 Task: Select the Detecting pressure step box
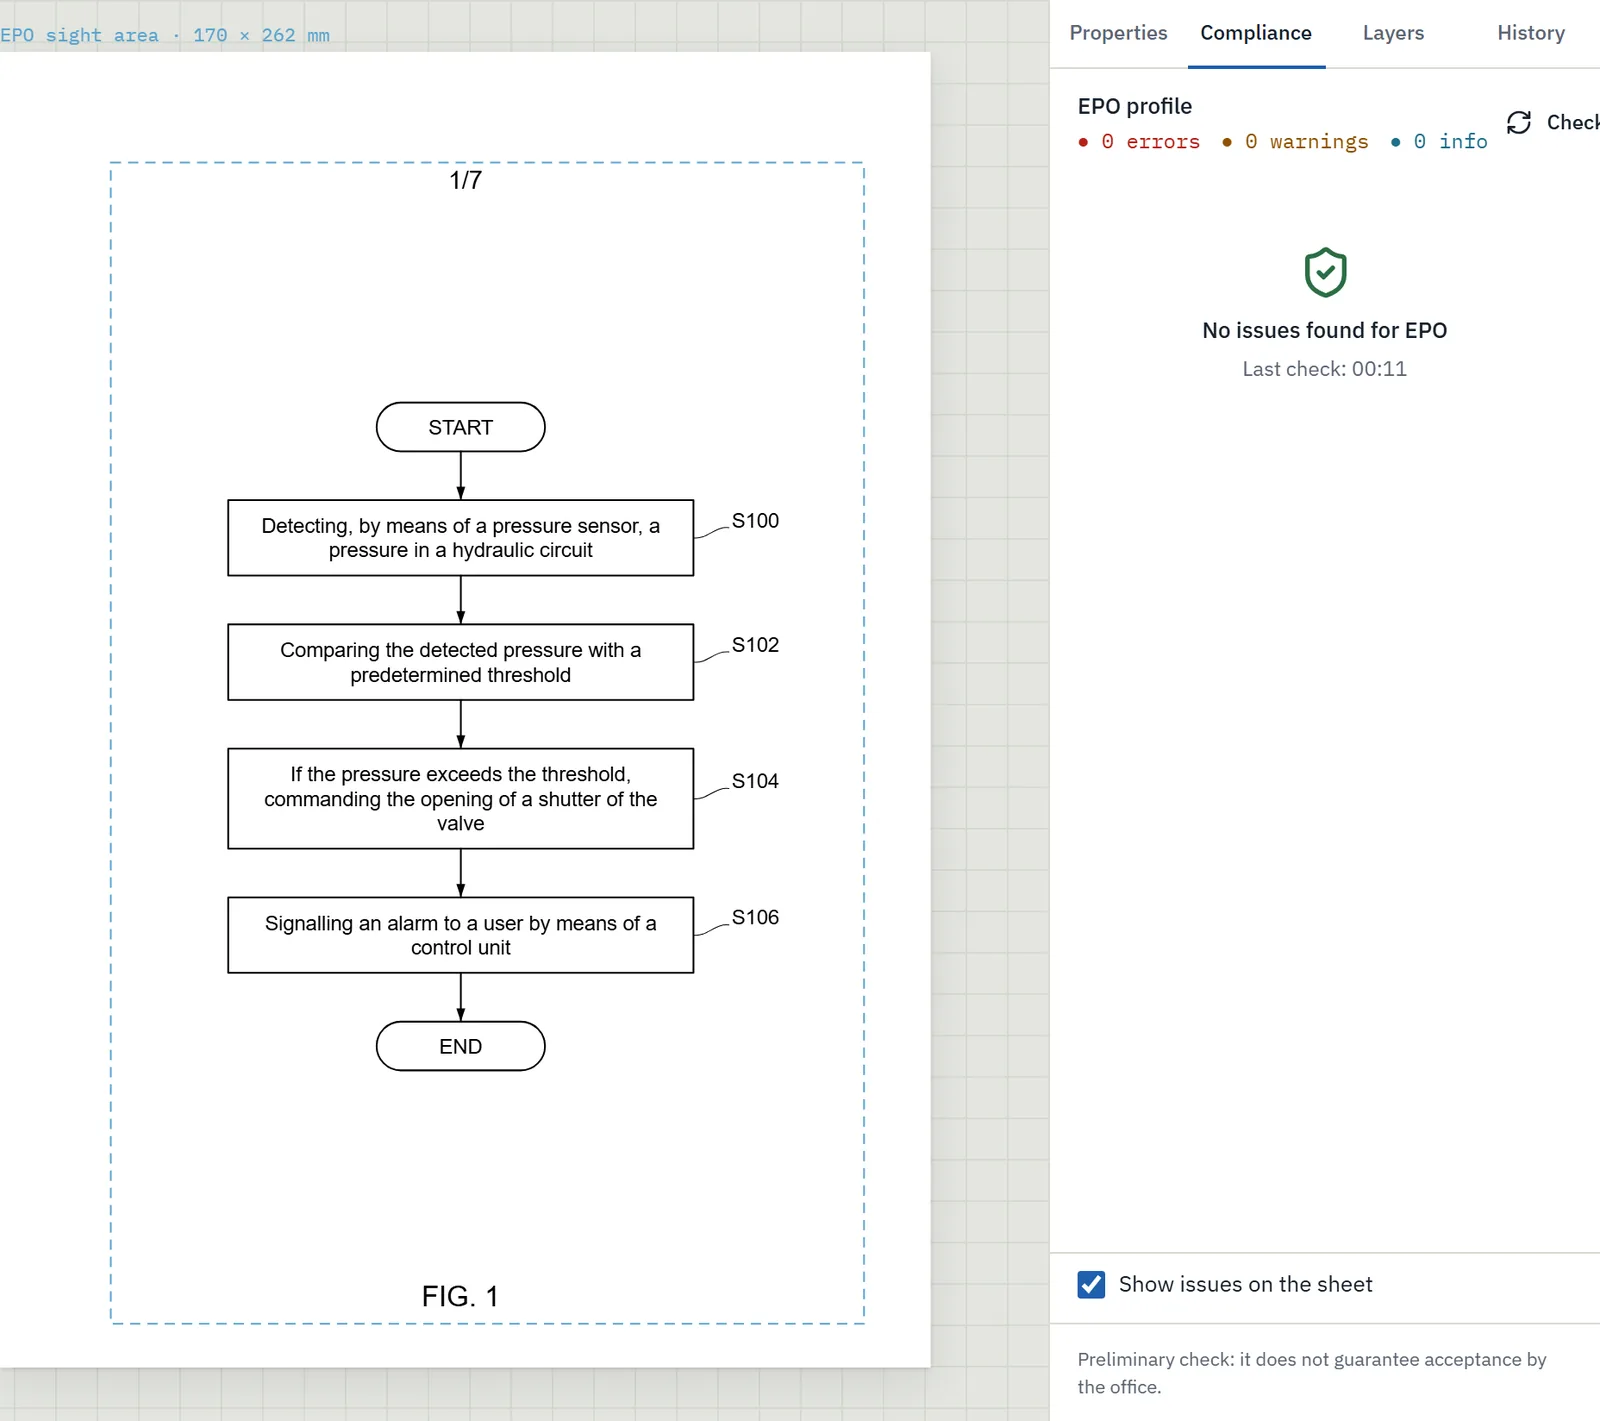tap(461, 538)
